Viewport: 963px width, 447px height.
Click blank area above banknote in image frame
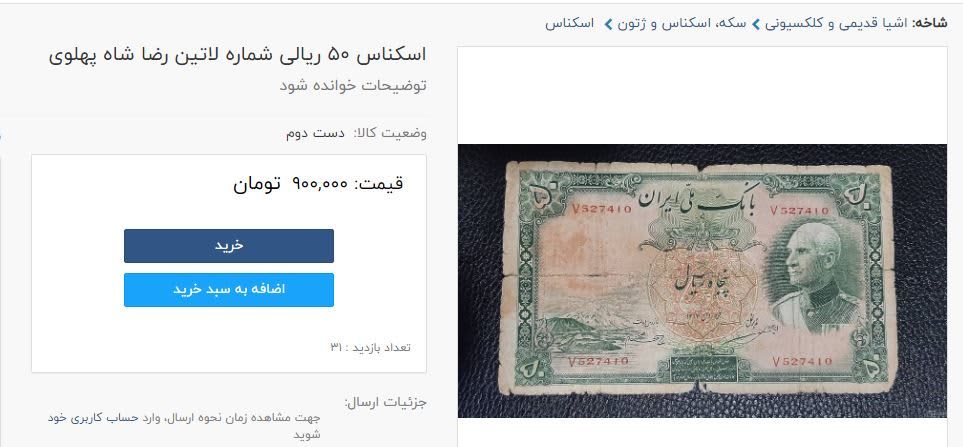click(702, 96)
